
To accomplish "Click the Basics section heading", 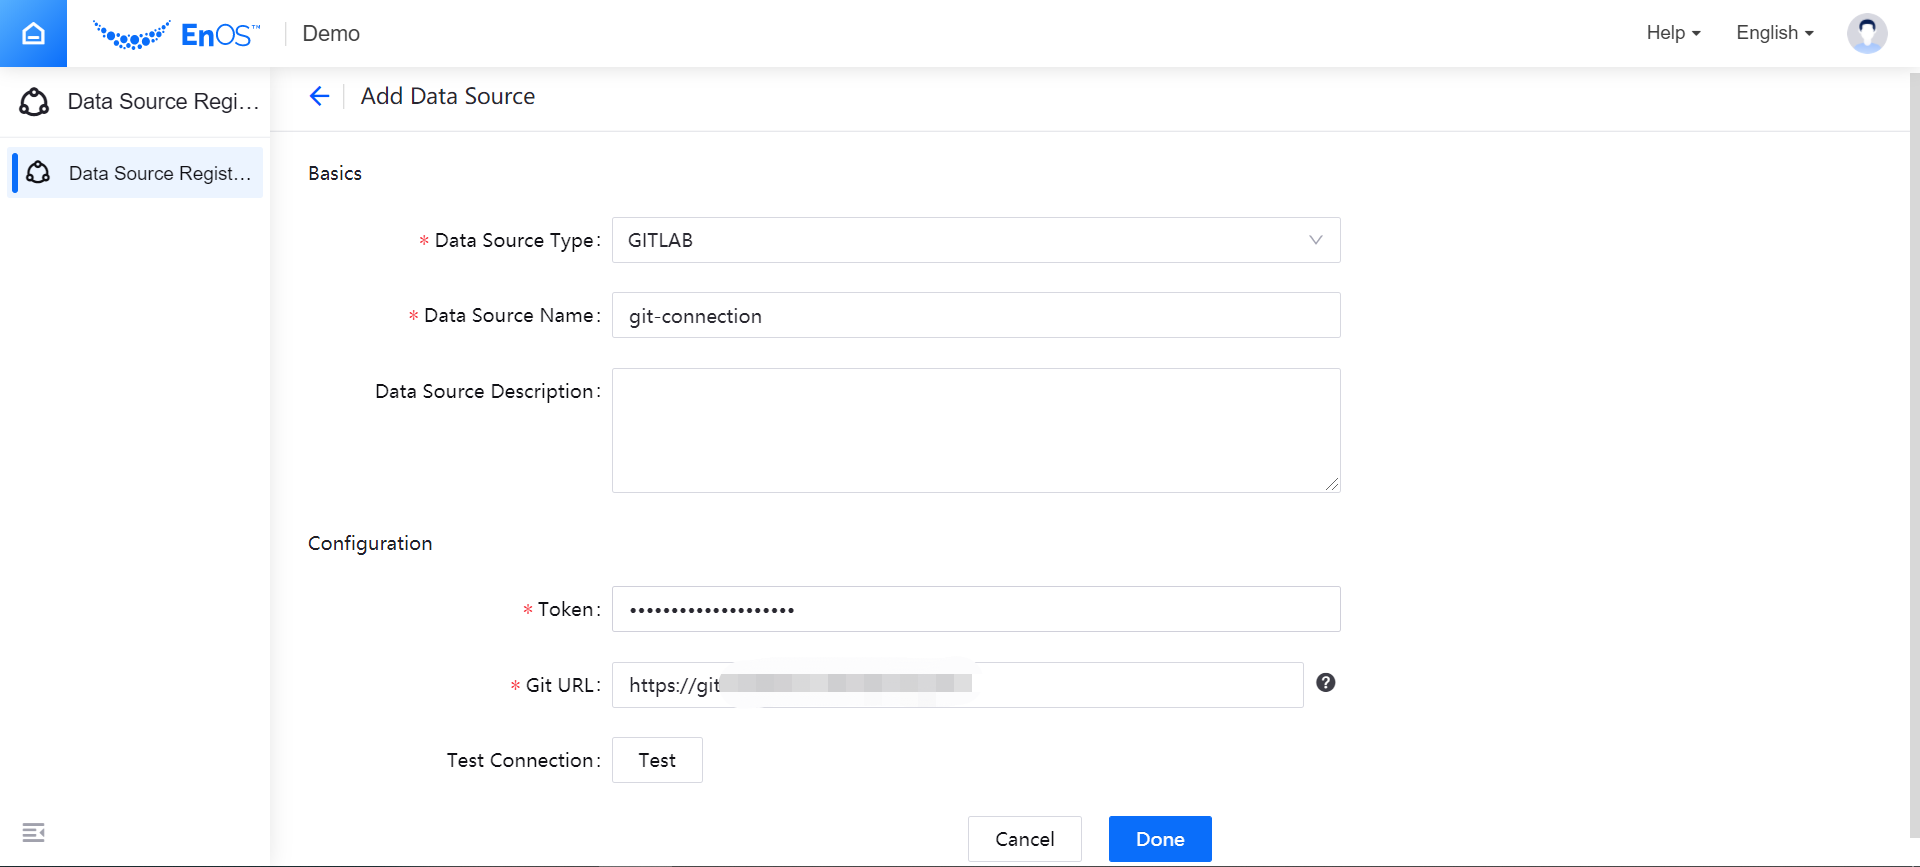I will click(x=335, y=173).
